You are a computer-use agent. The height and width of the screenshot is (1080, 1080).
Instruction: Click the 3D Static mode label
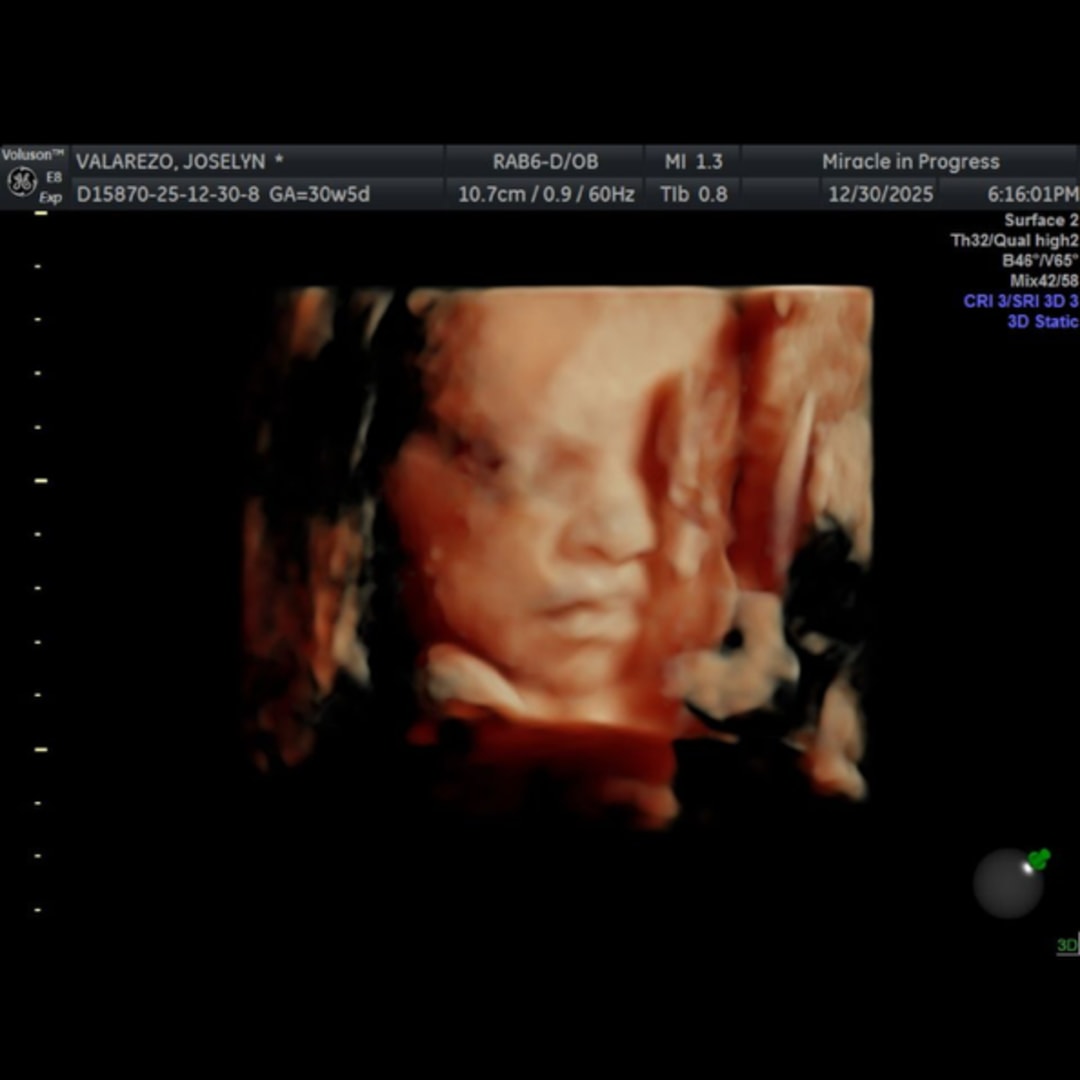coord(1042,321)
